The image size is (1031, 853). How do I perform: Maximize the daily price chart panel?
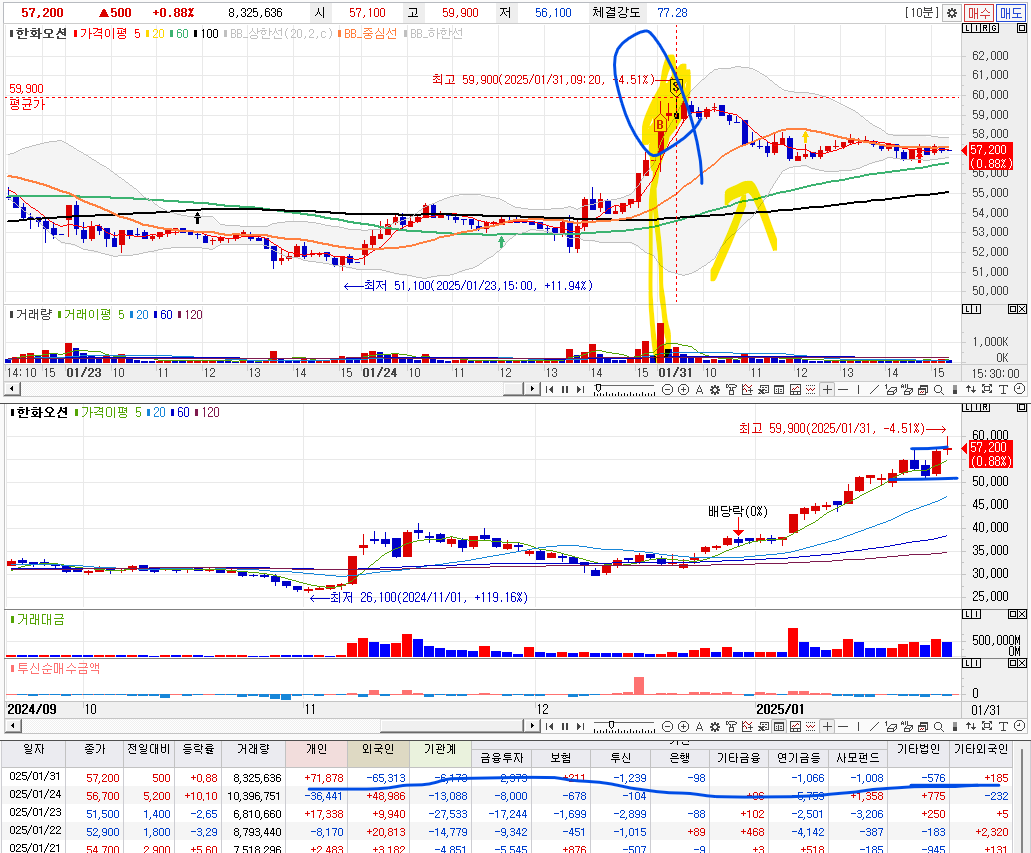1022,408
